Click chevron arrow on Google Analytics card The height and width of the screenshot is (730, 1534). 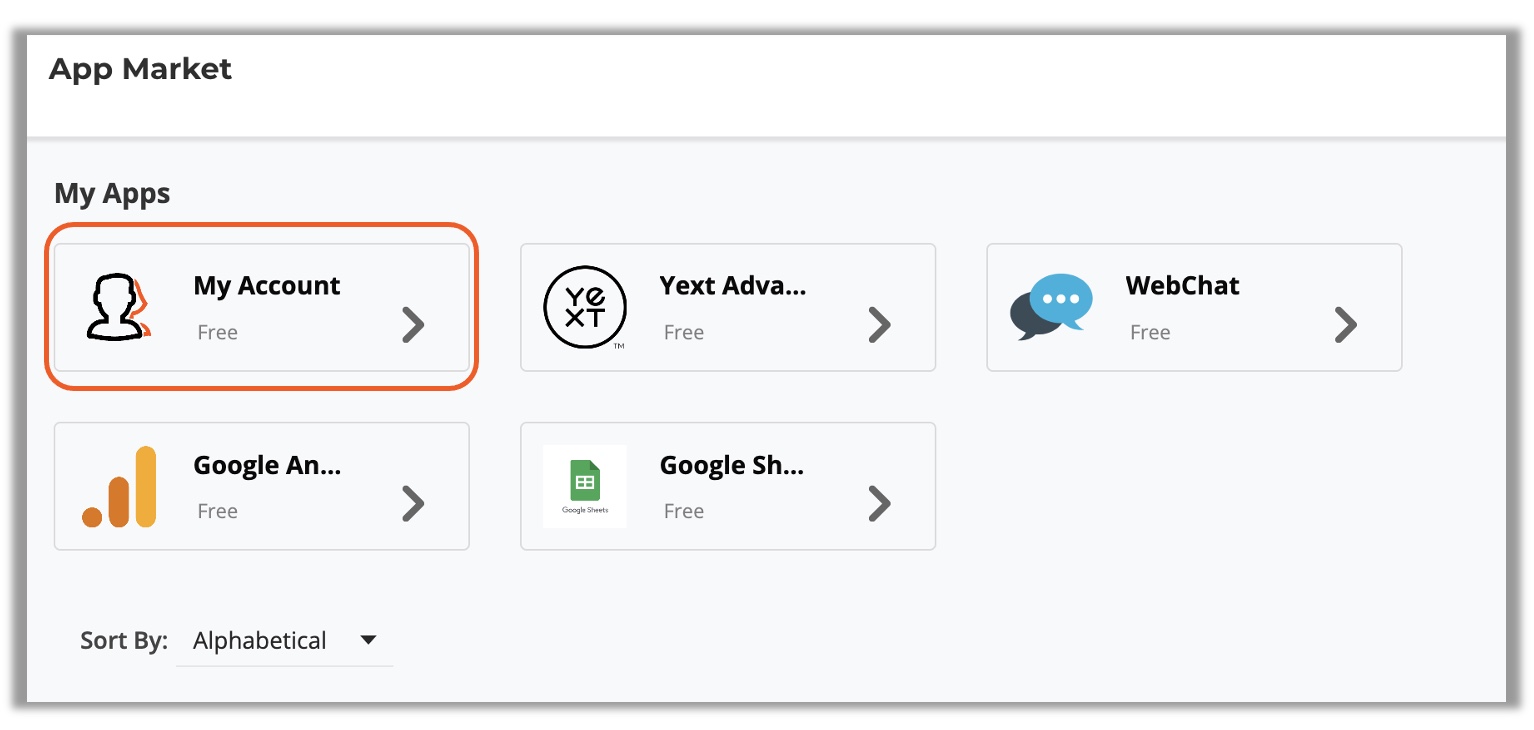[413, 504]
